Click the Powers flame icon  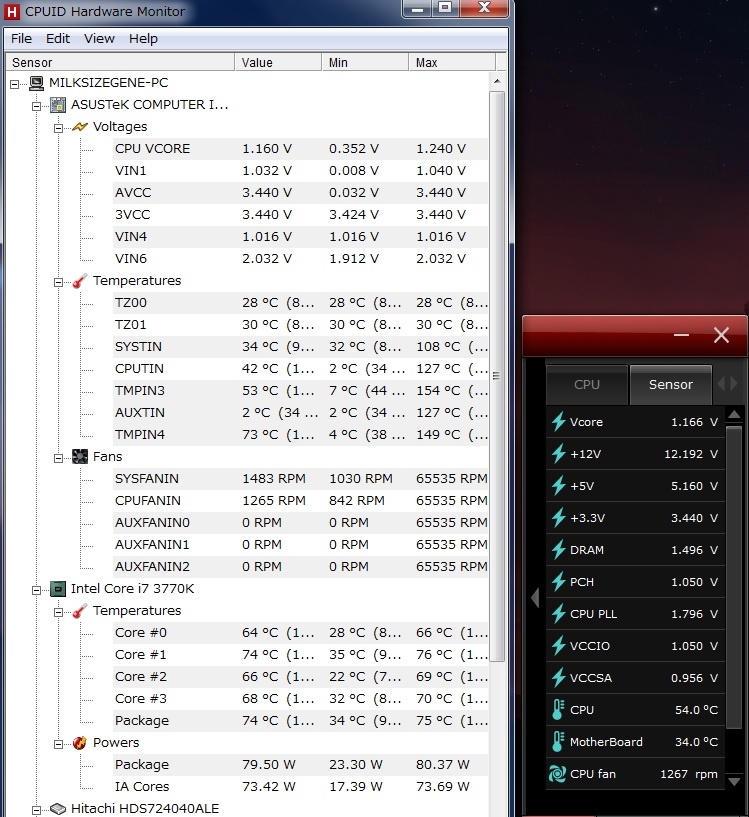coord(79,743)
